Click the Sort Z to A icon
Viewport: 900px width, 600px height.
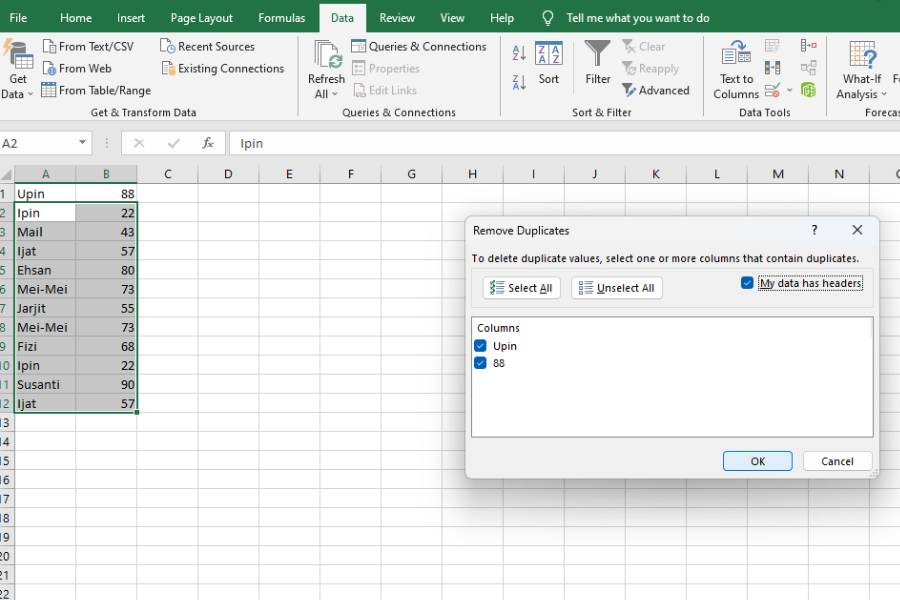(519, 83)
